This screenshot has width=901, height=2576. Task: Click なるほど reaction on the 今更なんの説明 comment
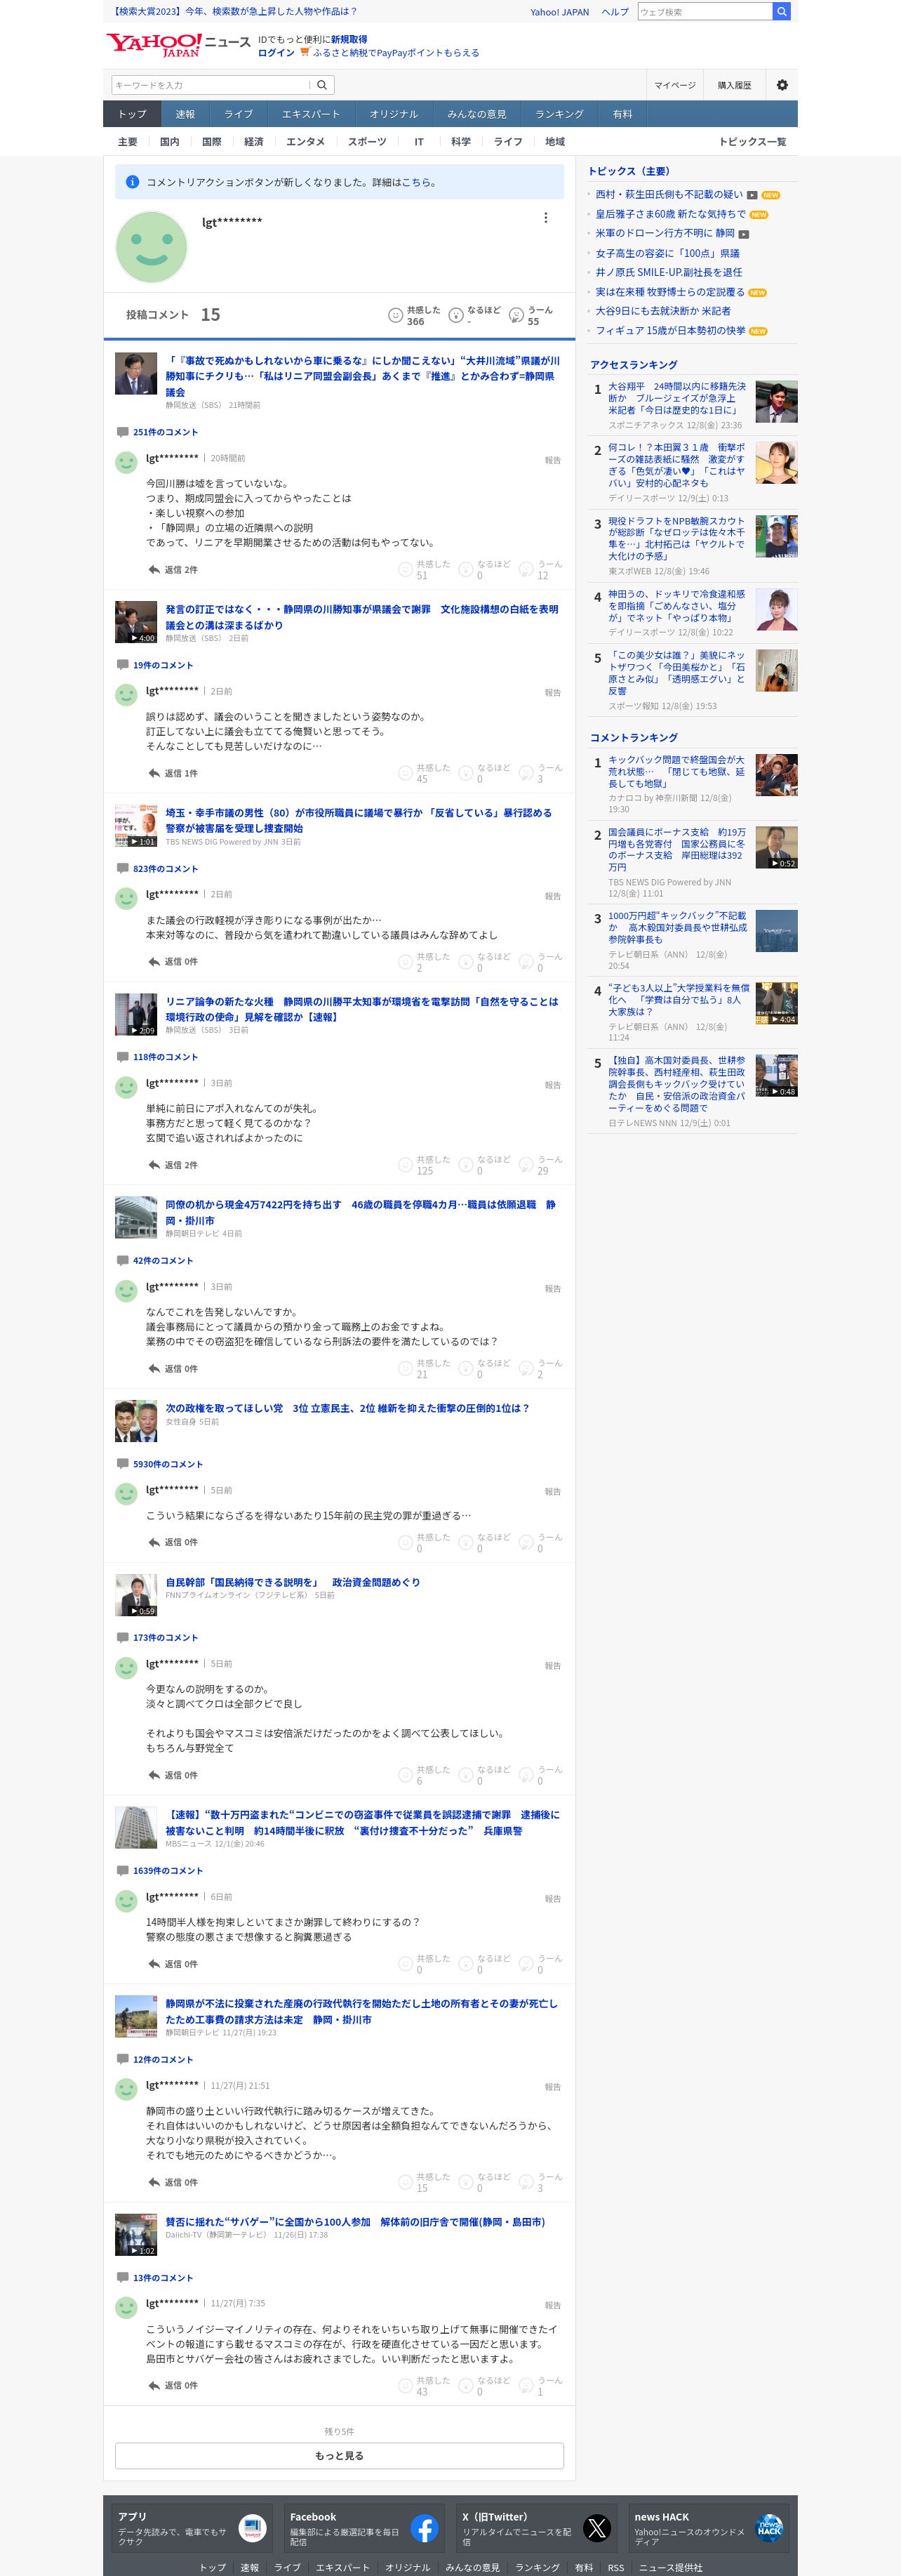[484, 1775]
